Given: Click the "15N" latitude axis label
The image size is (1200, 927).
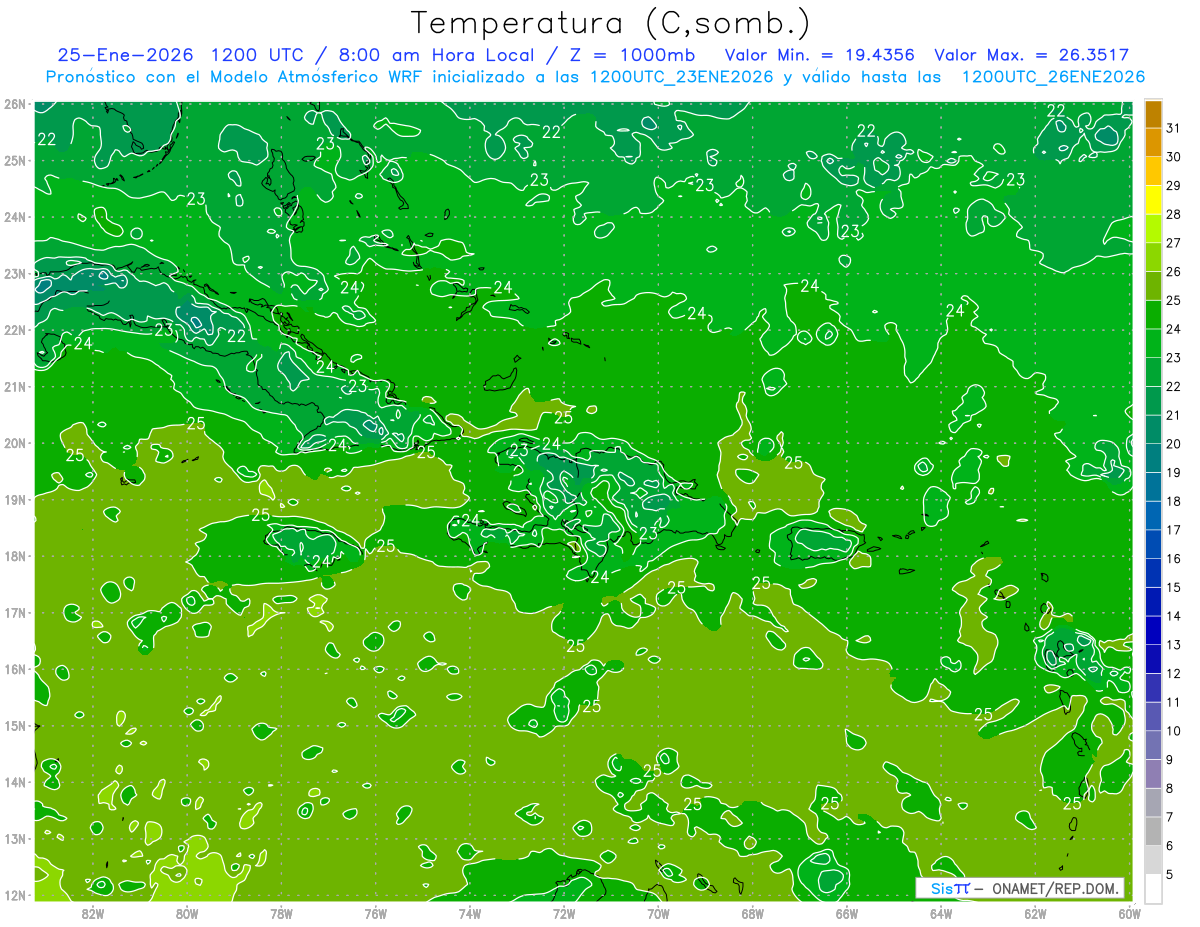Looking at the screenshot, I should coord(15,725).
